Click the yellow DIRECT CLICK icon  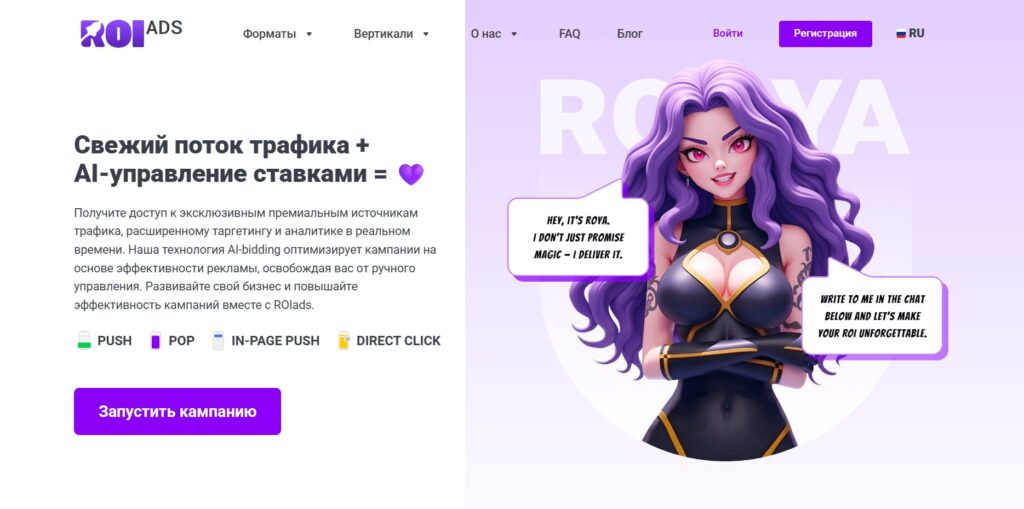344,340
